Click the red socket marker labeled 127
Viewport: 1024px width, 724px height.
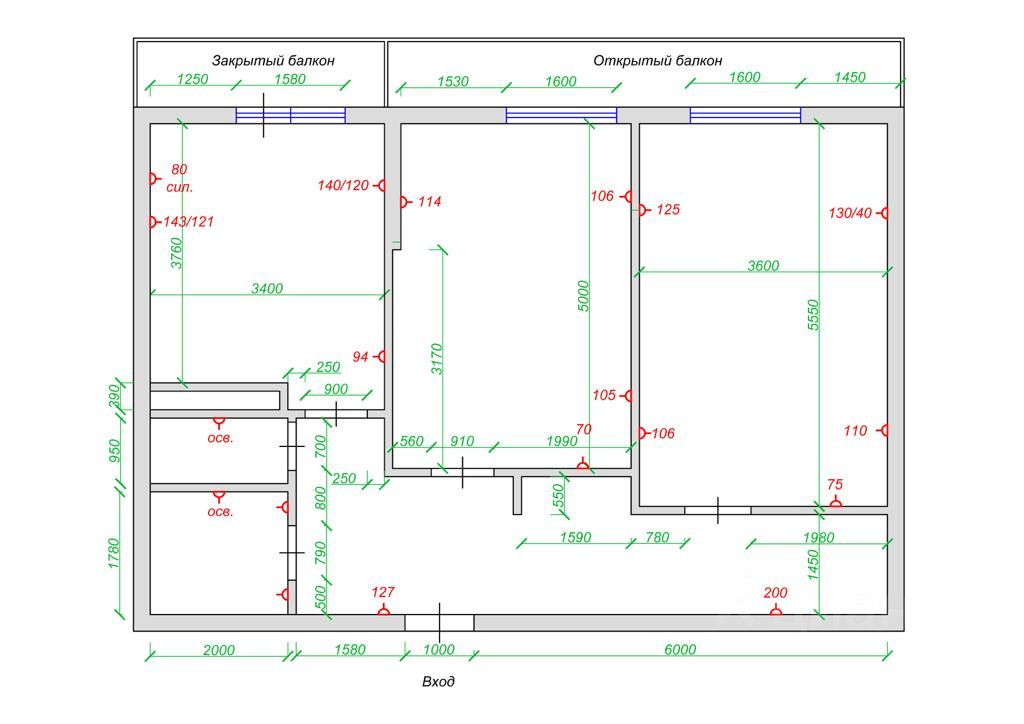point(383,611)
